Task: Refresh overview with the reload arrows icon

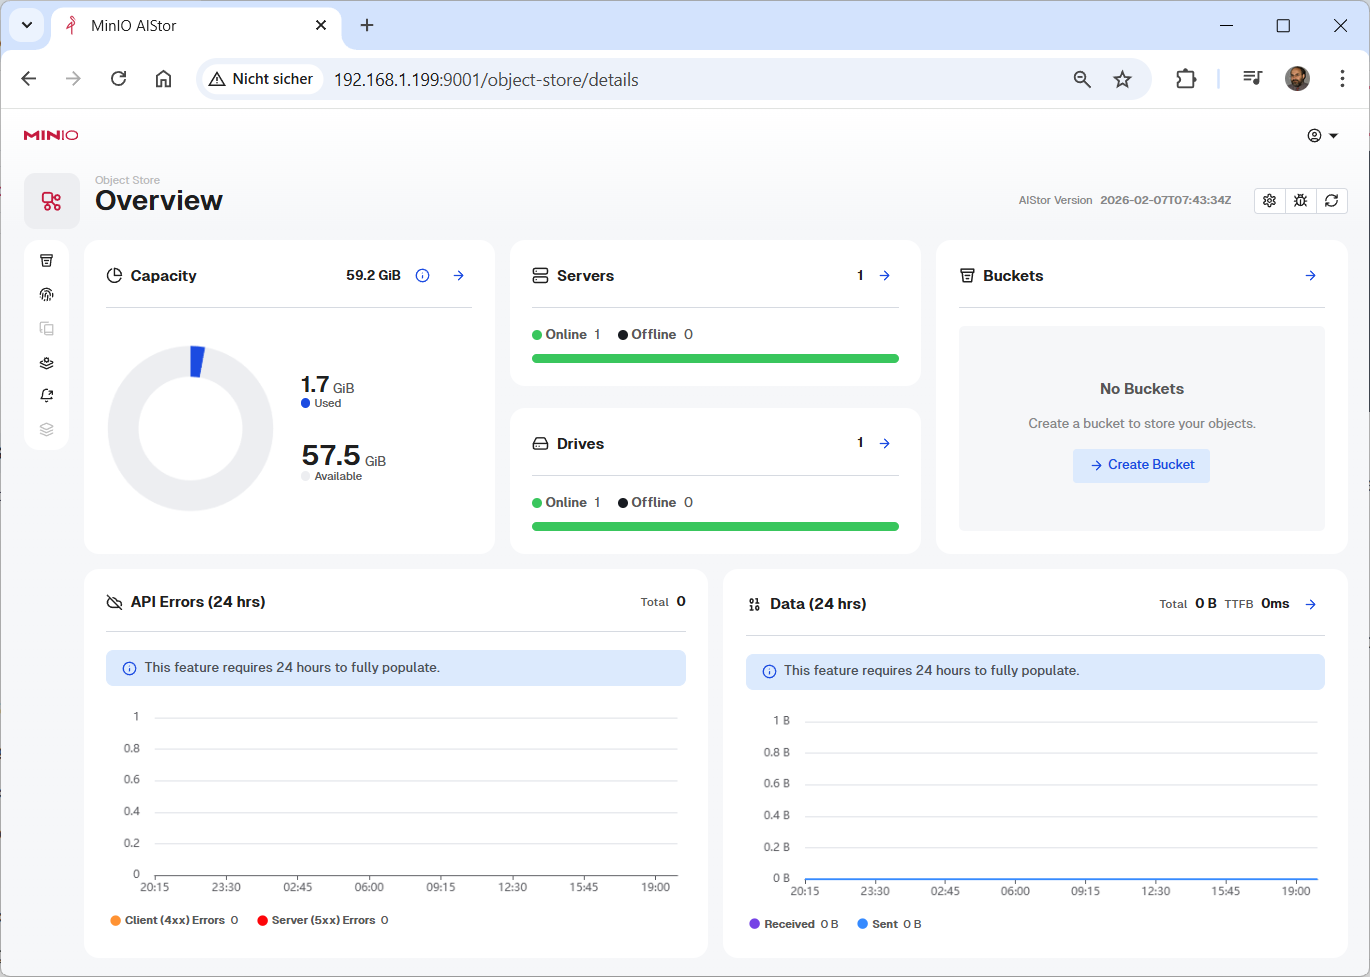Action: [1331, 201]
